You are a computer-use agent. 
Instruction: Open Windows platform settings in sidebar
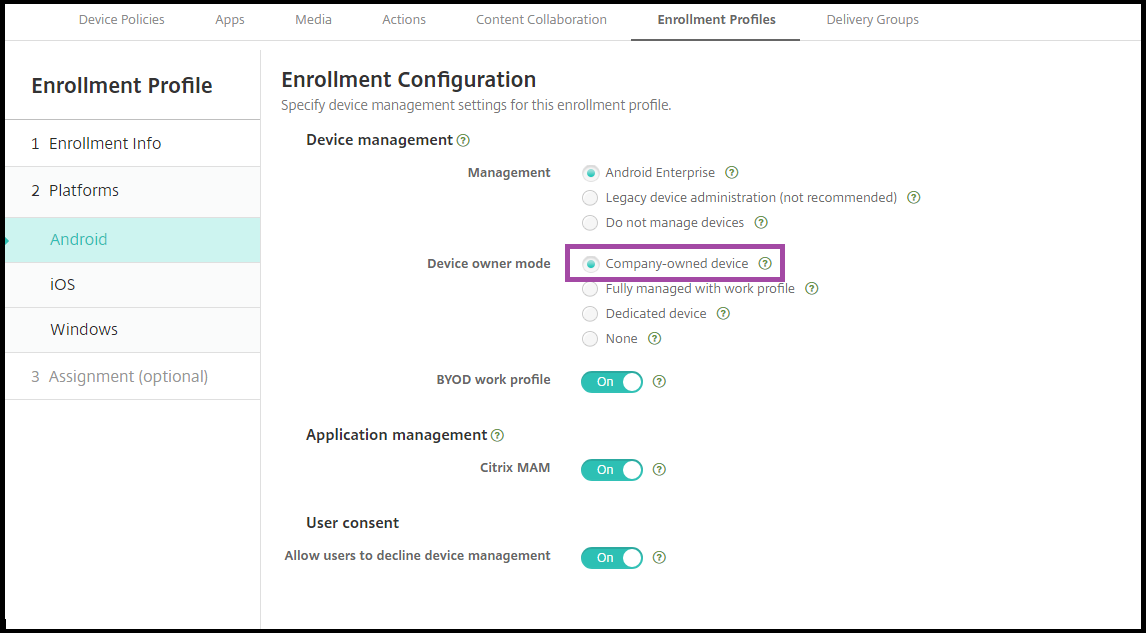[x=84, y=330]
